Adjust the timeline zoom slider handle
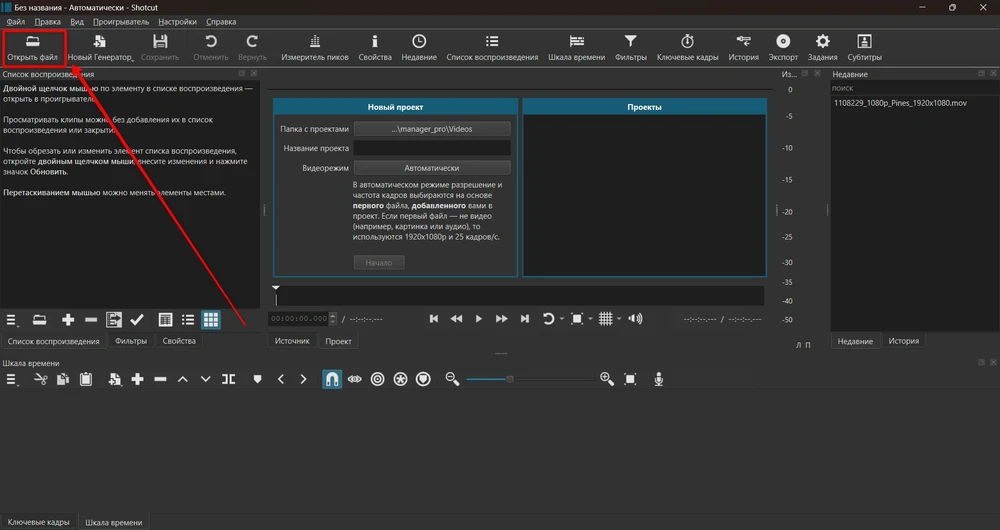The height and width of the screenshot is (530, 1000). [510, 379]
